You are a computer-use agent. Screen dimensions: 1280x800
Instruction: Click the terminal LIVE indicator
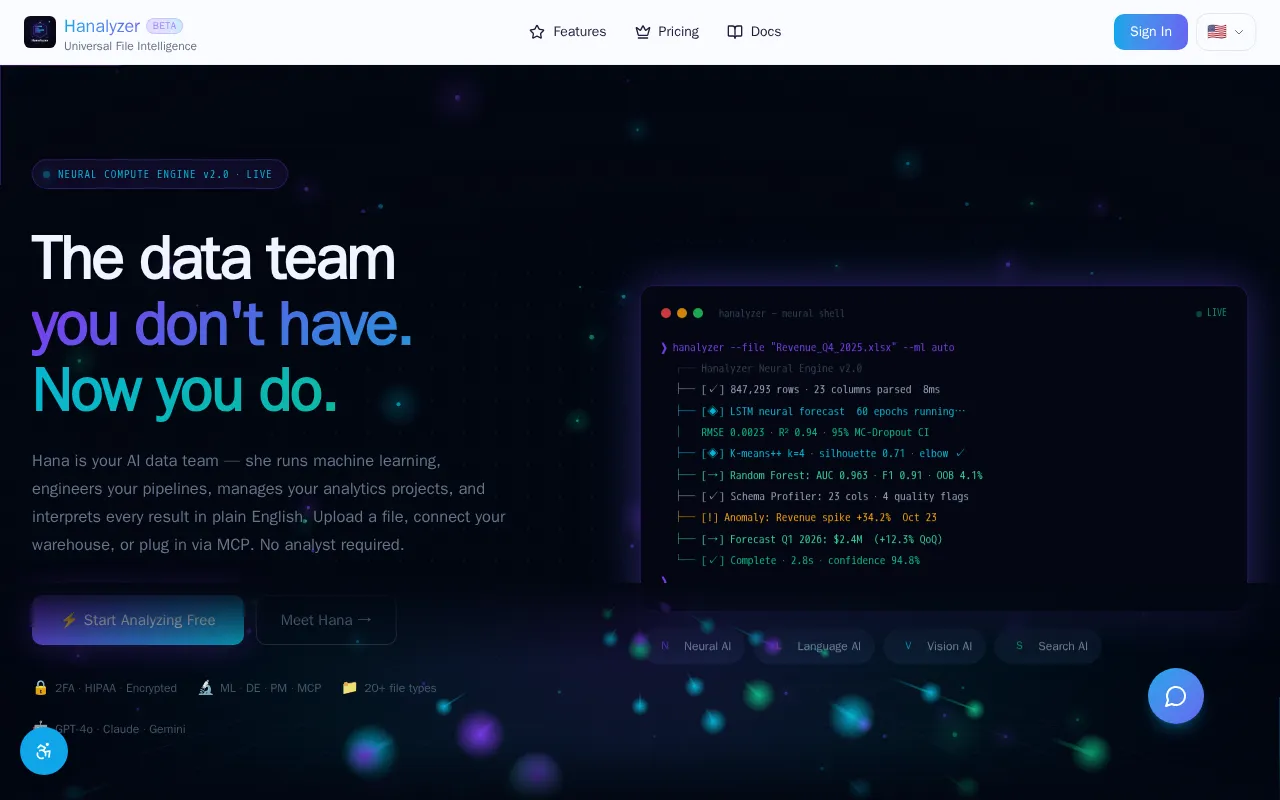[x=1211, y=313]
